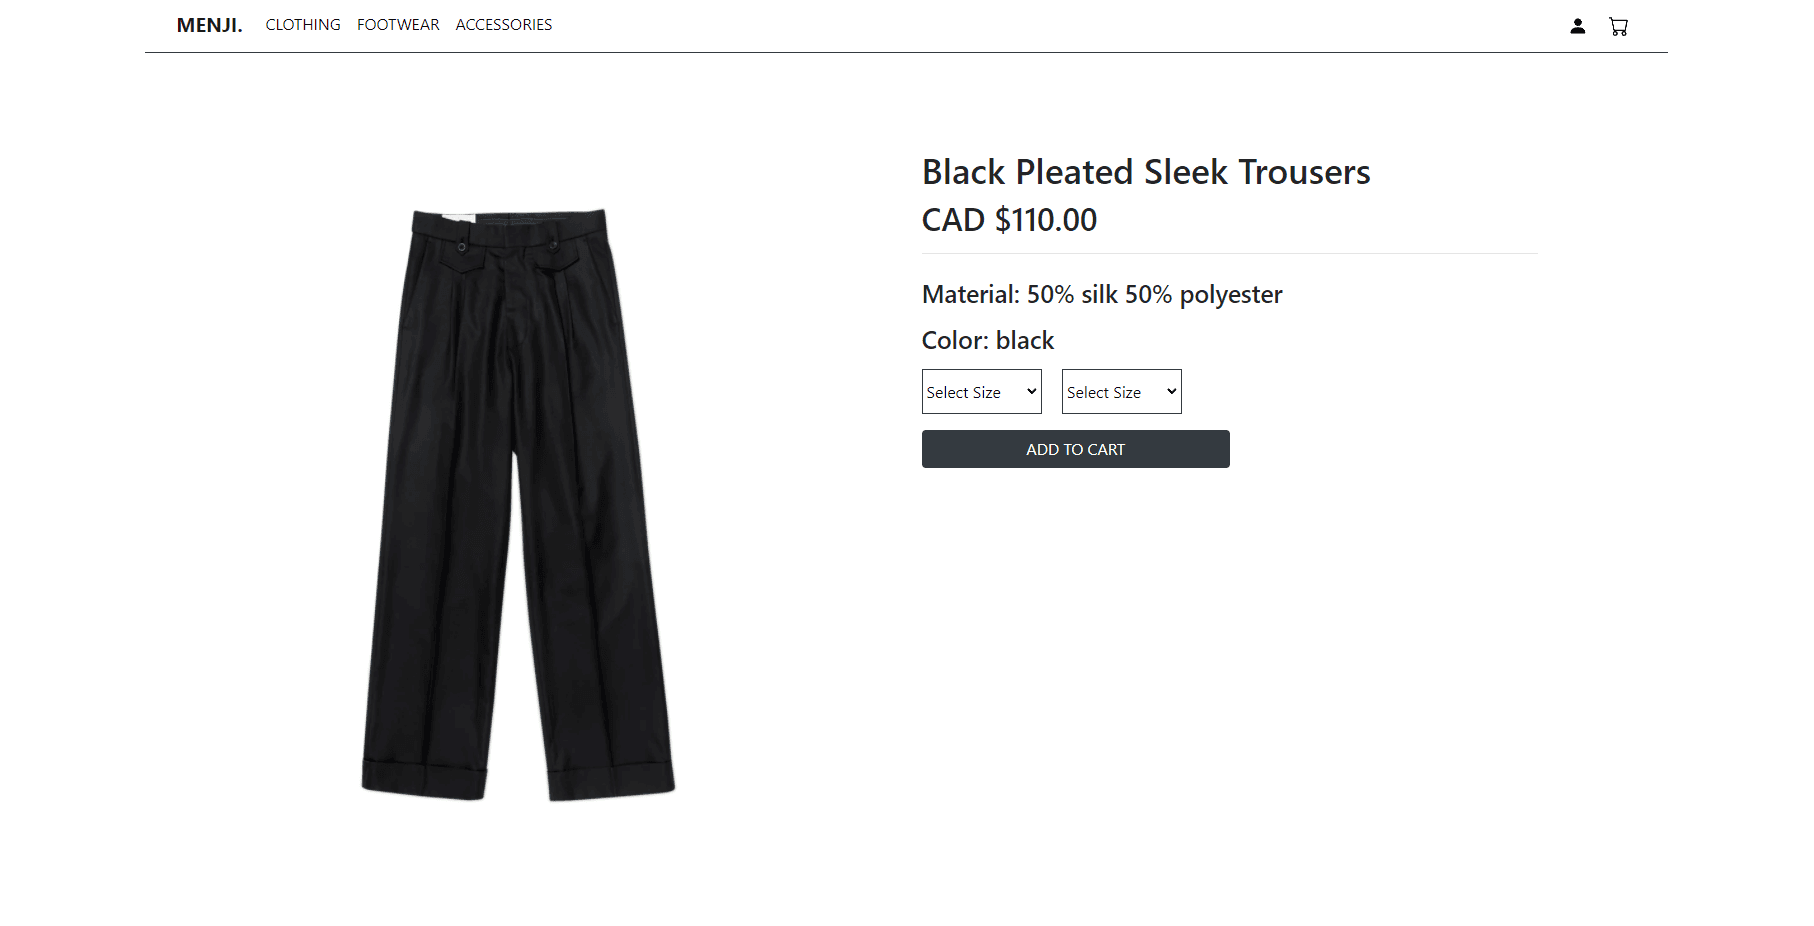
Task: Open the FOOTWEAR menu
Action: [398, 25]
